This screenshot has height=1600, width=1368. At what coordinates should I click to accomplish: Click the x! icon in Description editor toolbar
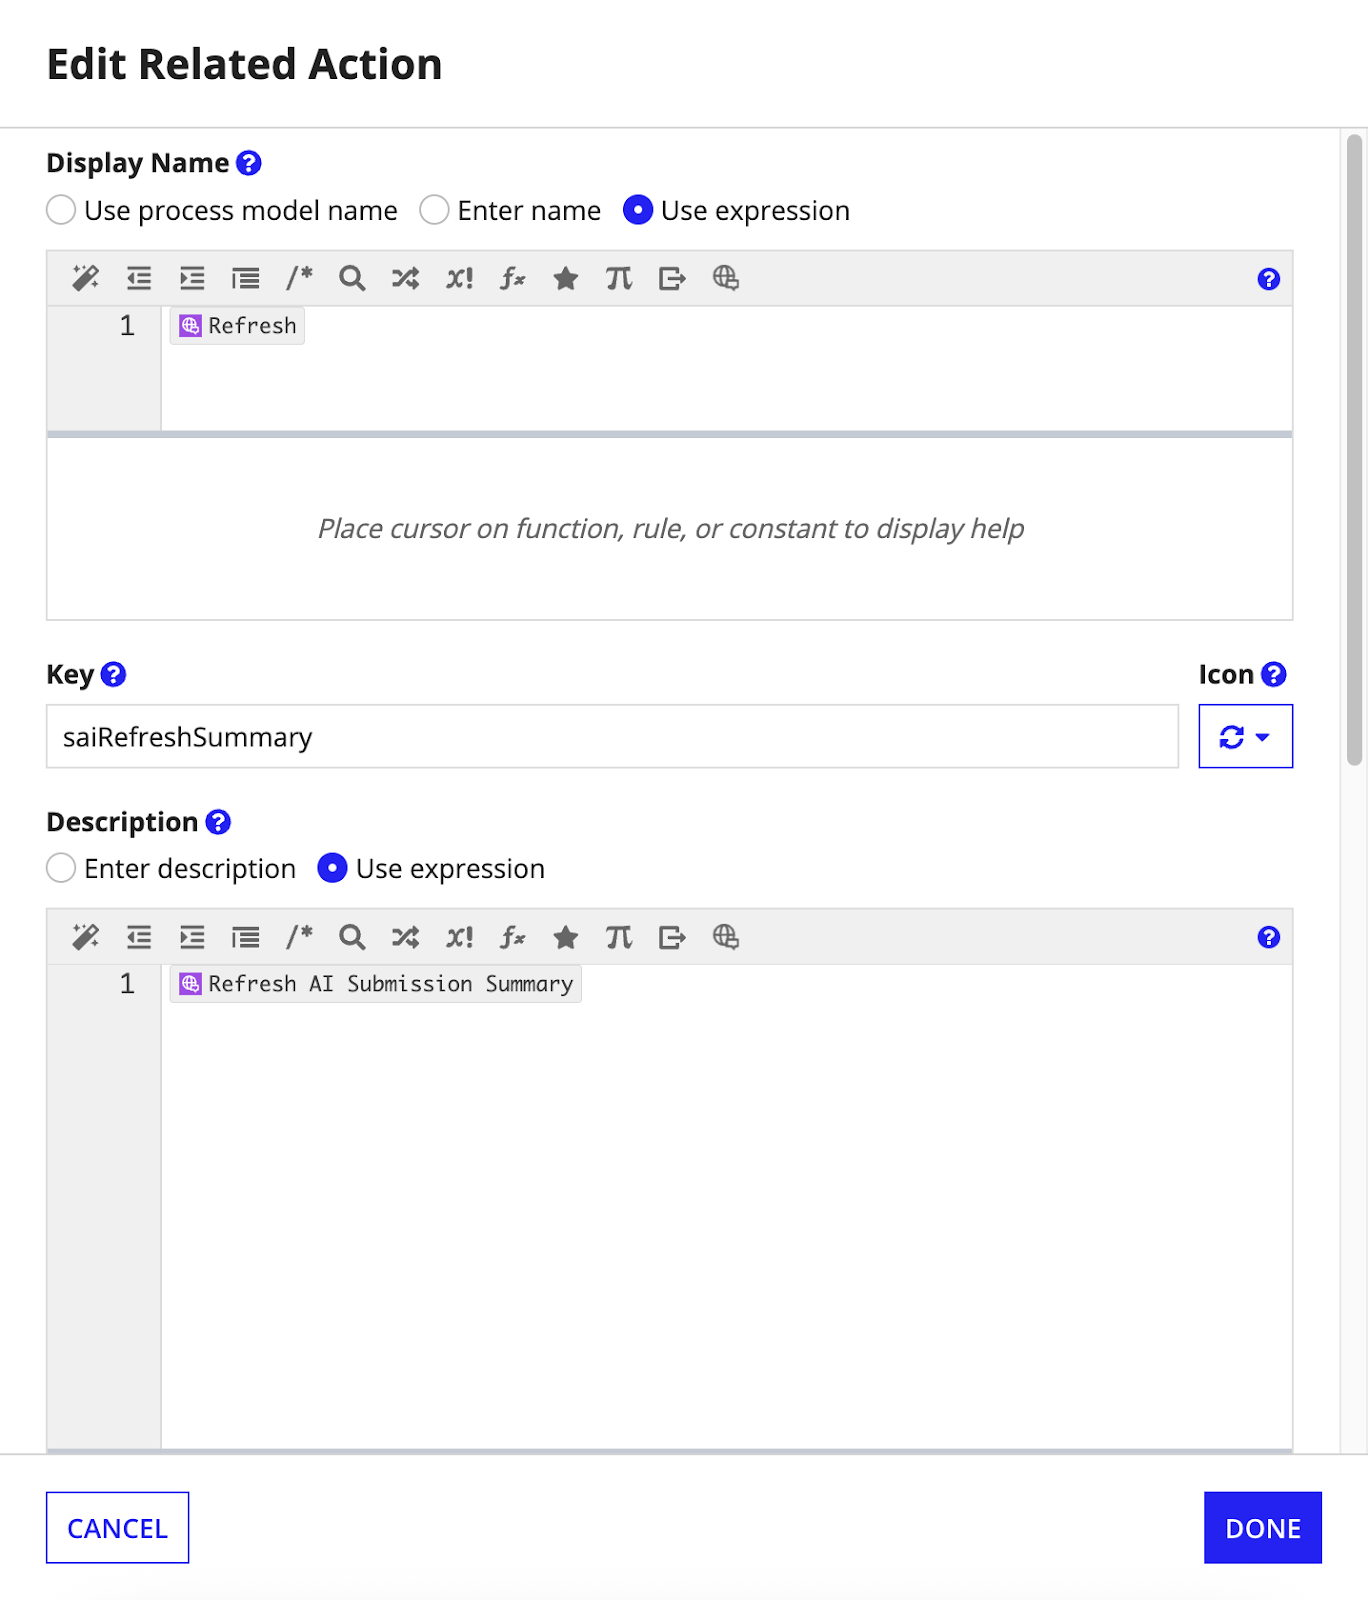(x=459, y=937)
